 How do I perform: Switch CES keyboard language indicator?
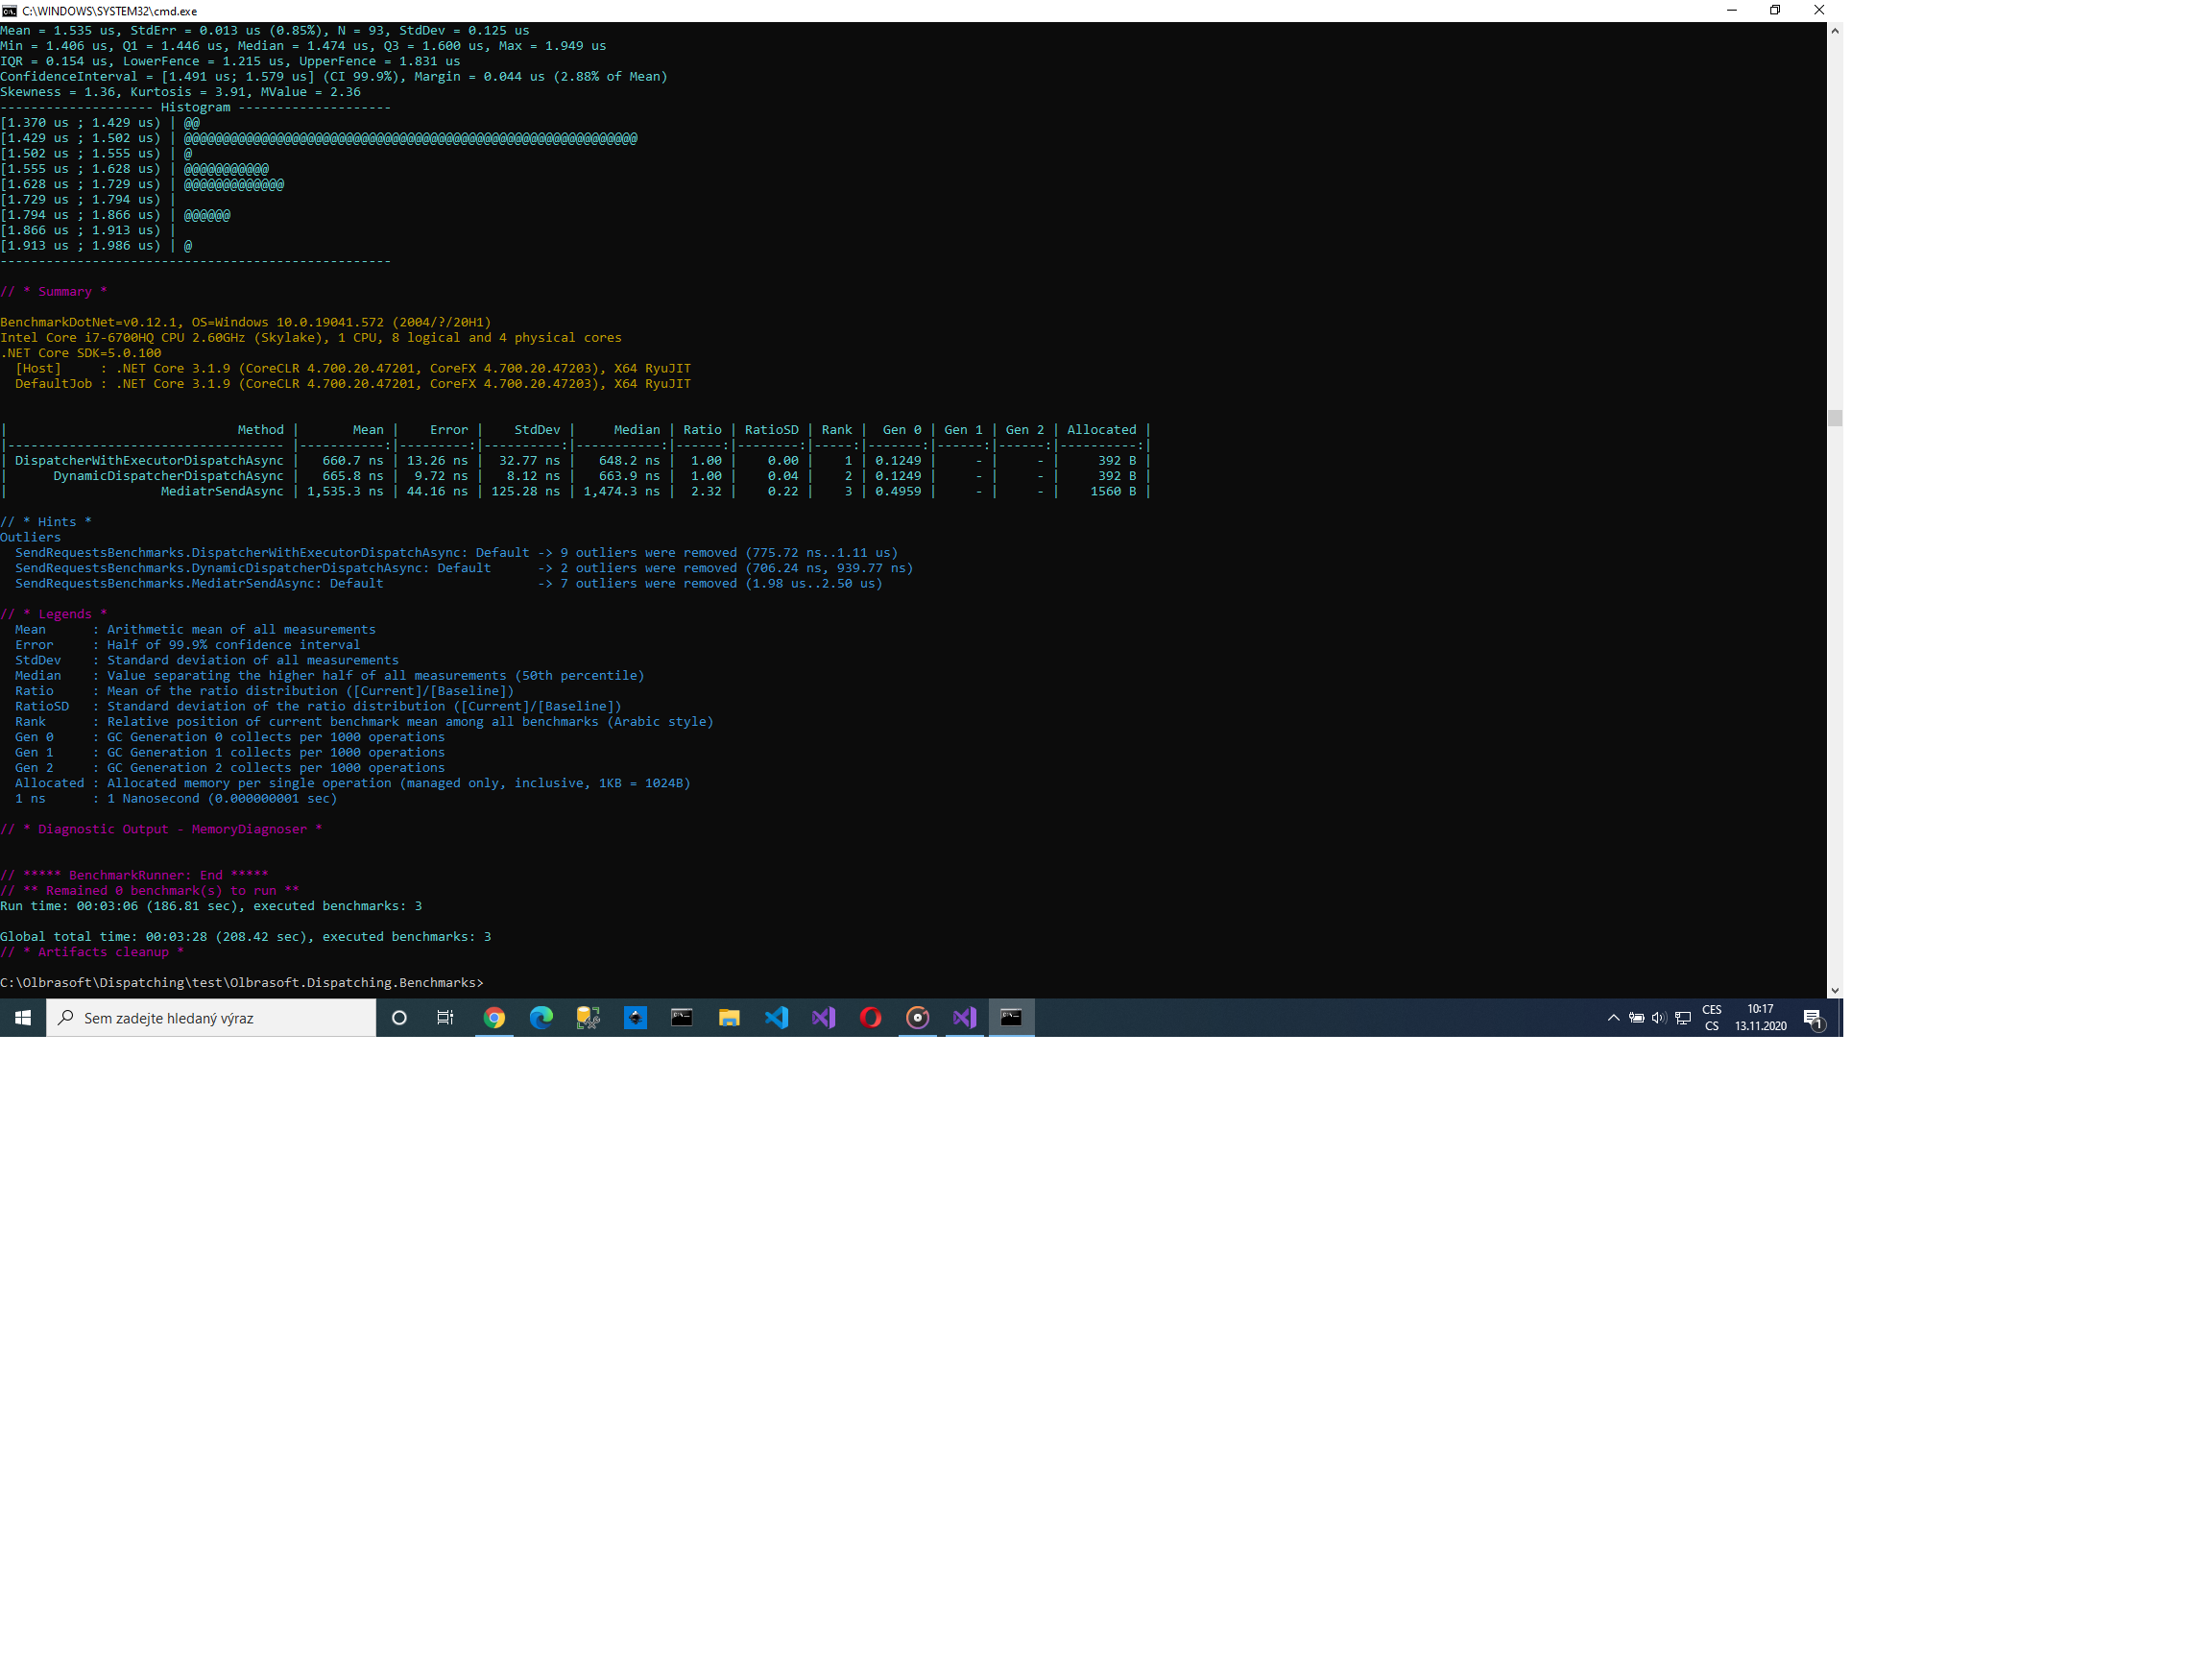(1711, 1017)
